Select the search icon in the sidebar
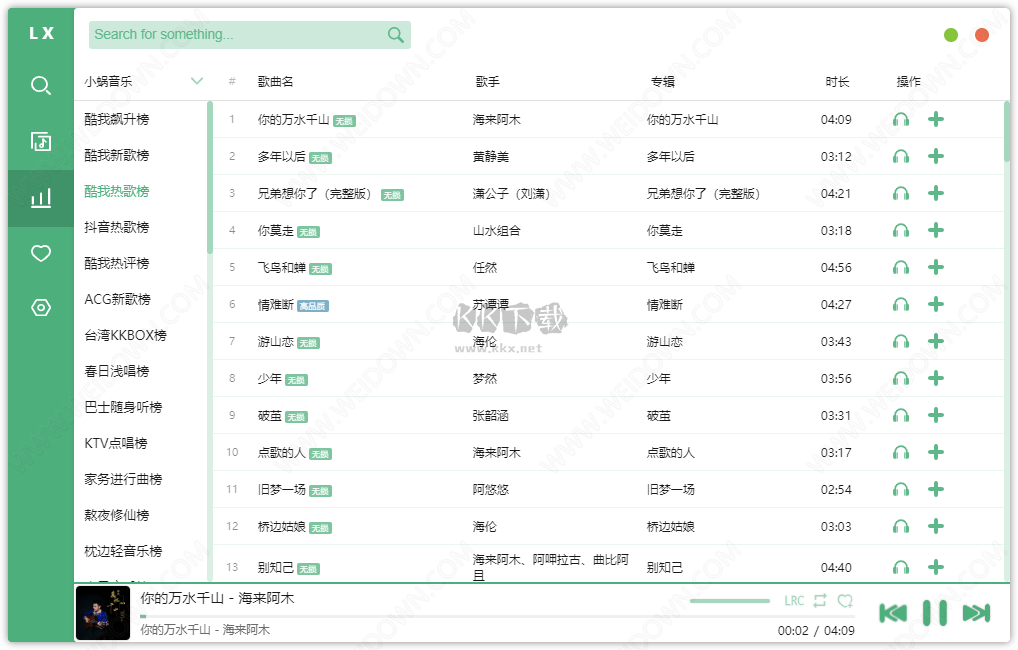The image size is (1018, 650). (x=40, y=86)
